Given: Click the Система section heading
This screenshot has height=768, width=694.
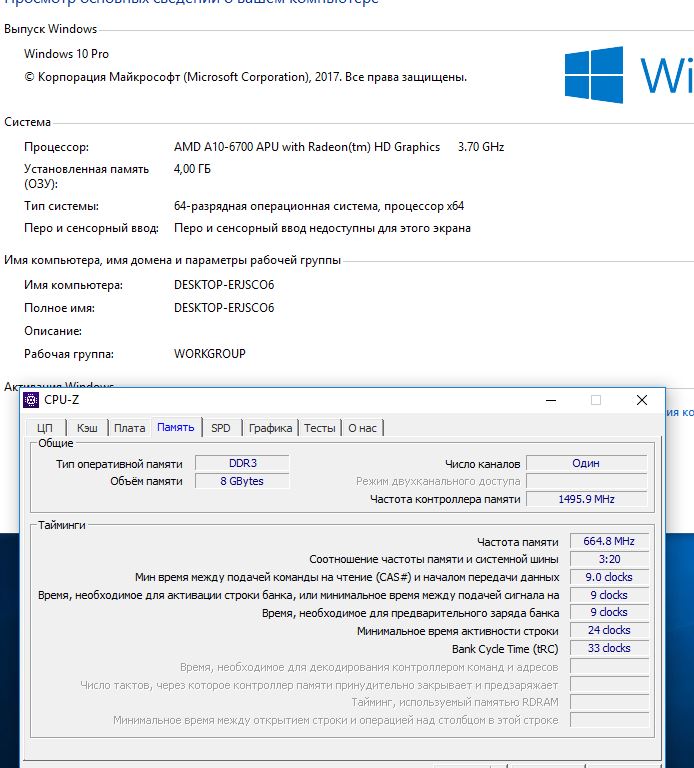Looking at the screenshot, I should pyautogui.click(x=27, y=122).
